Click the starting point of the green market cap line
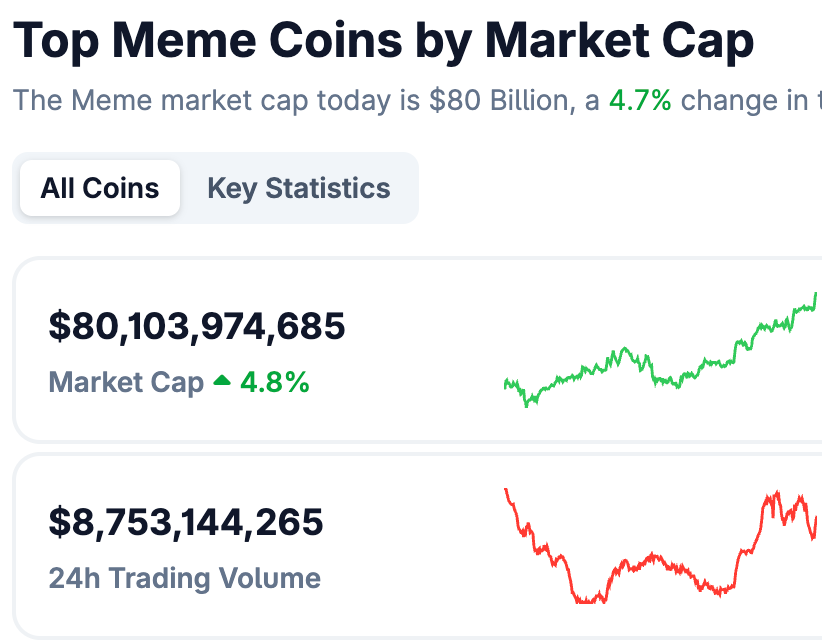Image resolution: width=822 pixels, height=640 pixels. (x=505, y=383)
